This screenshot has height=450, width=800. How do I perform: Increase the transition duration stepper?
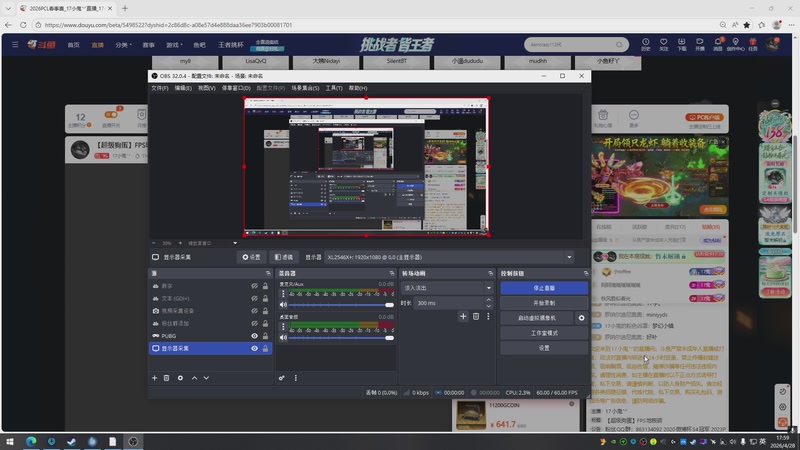[488, 300]
